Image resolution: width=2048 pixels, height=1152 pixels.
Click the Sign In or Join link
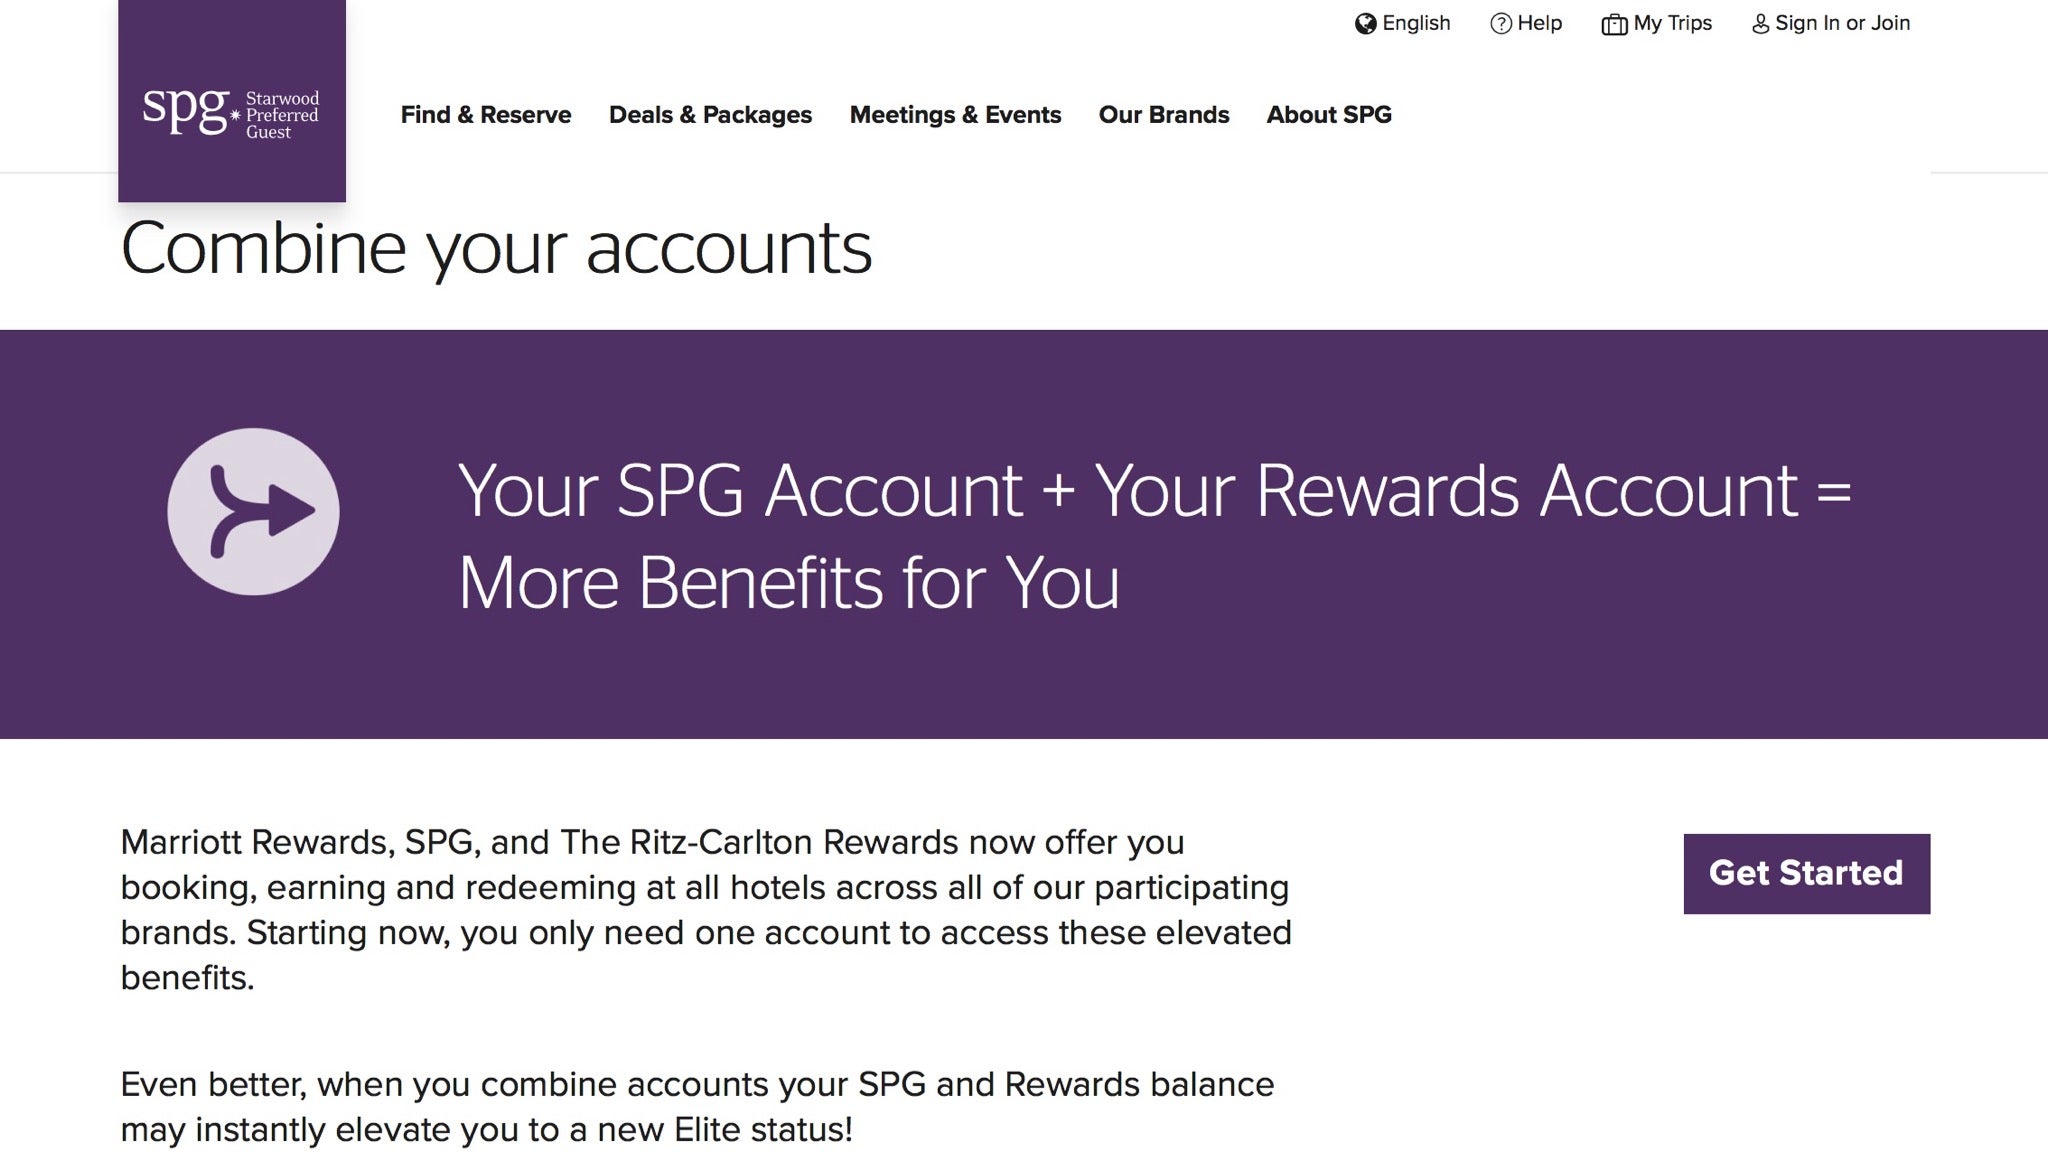coord(1842,22)
